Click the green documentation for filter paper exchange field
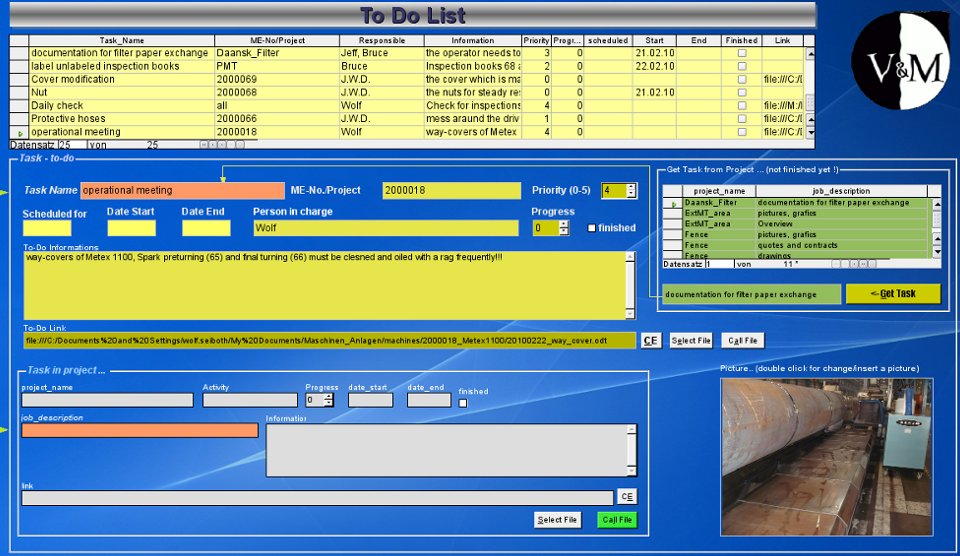The image size is (960, 556). [x=752, y=295]
